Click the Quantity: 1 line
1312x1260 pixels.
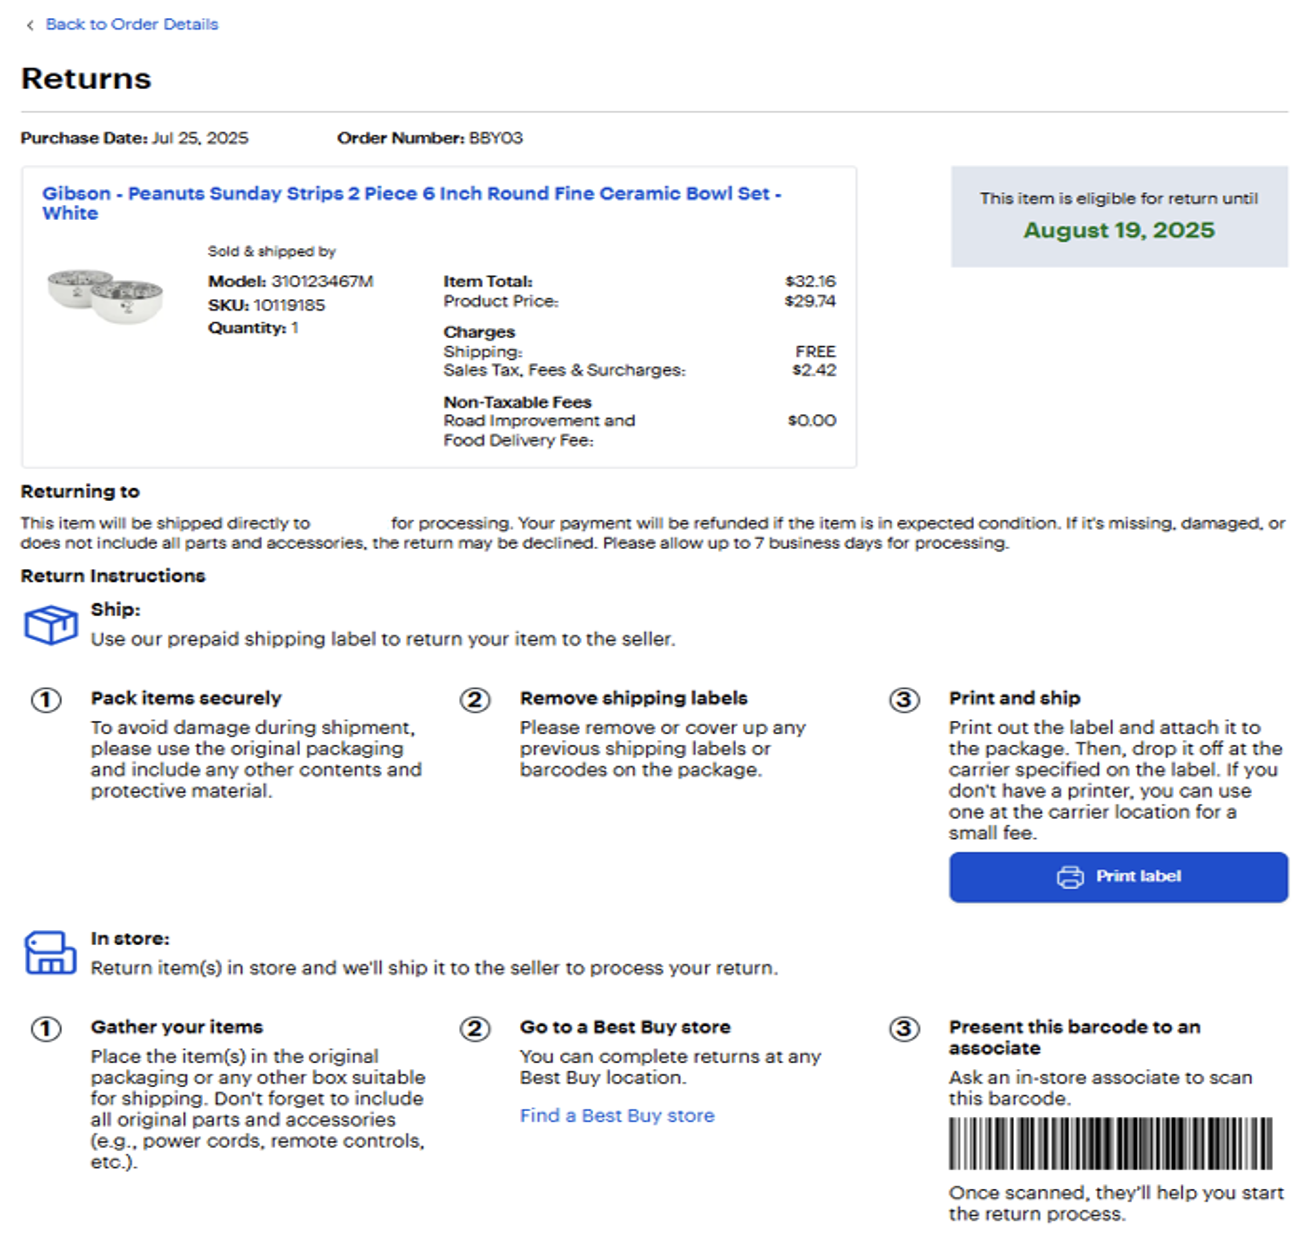(x=253, y=328)
